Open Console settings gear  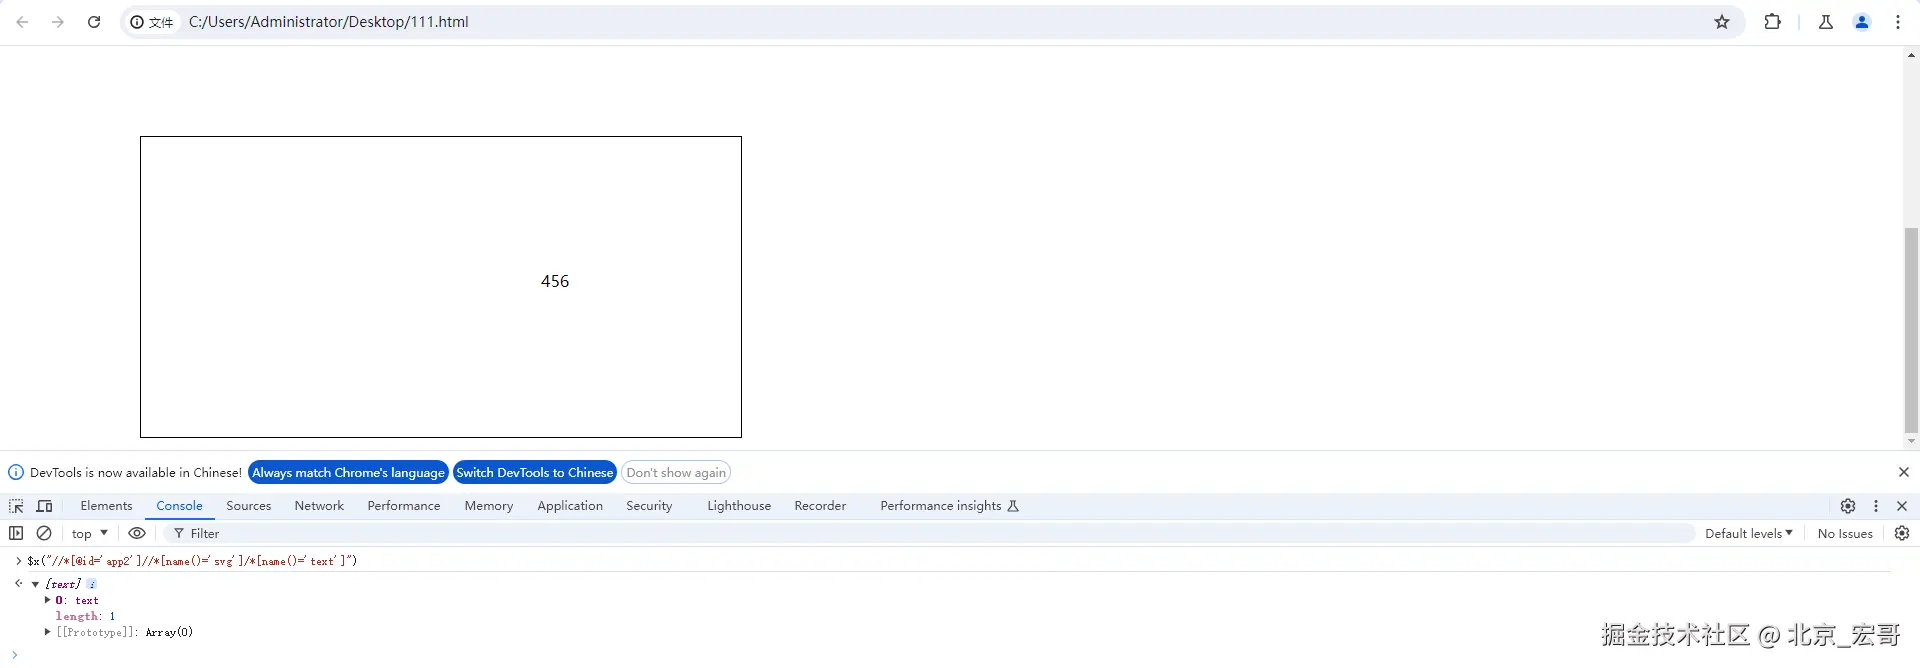click(x=1902, y=533)
